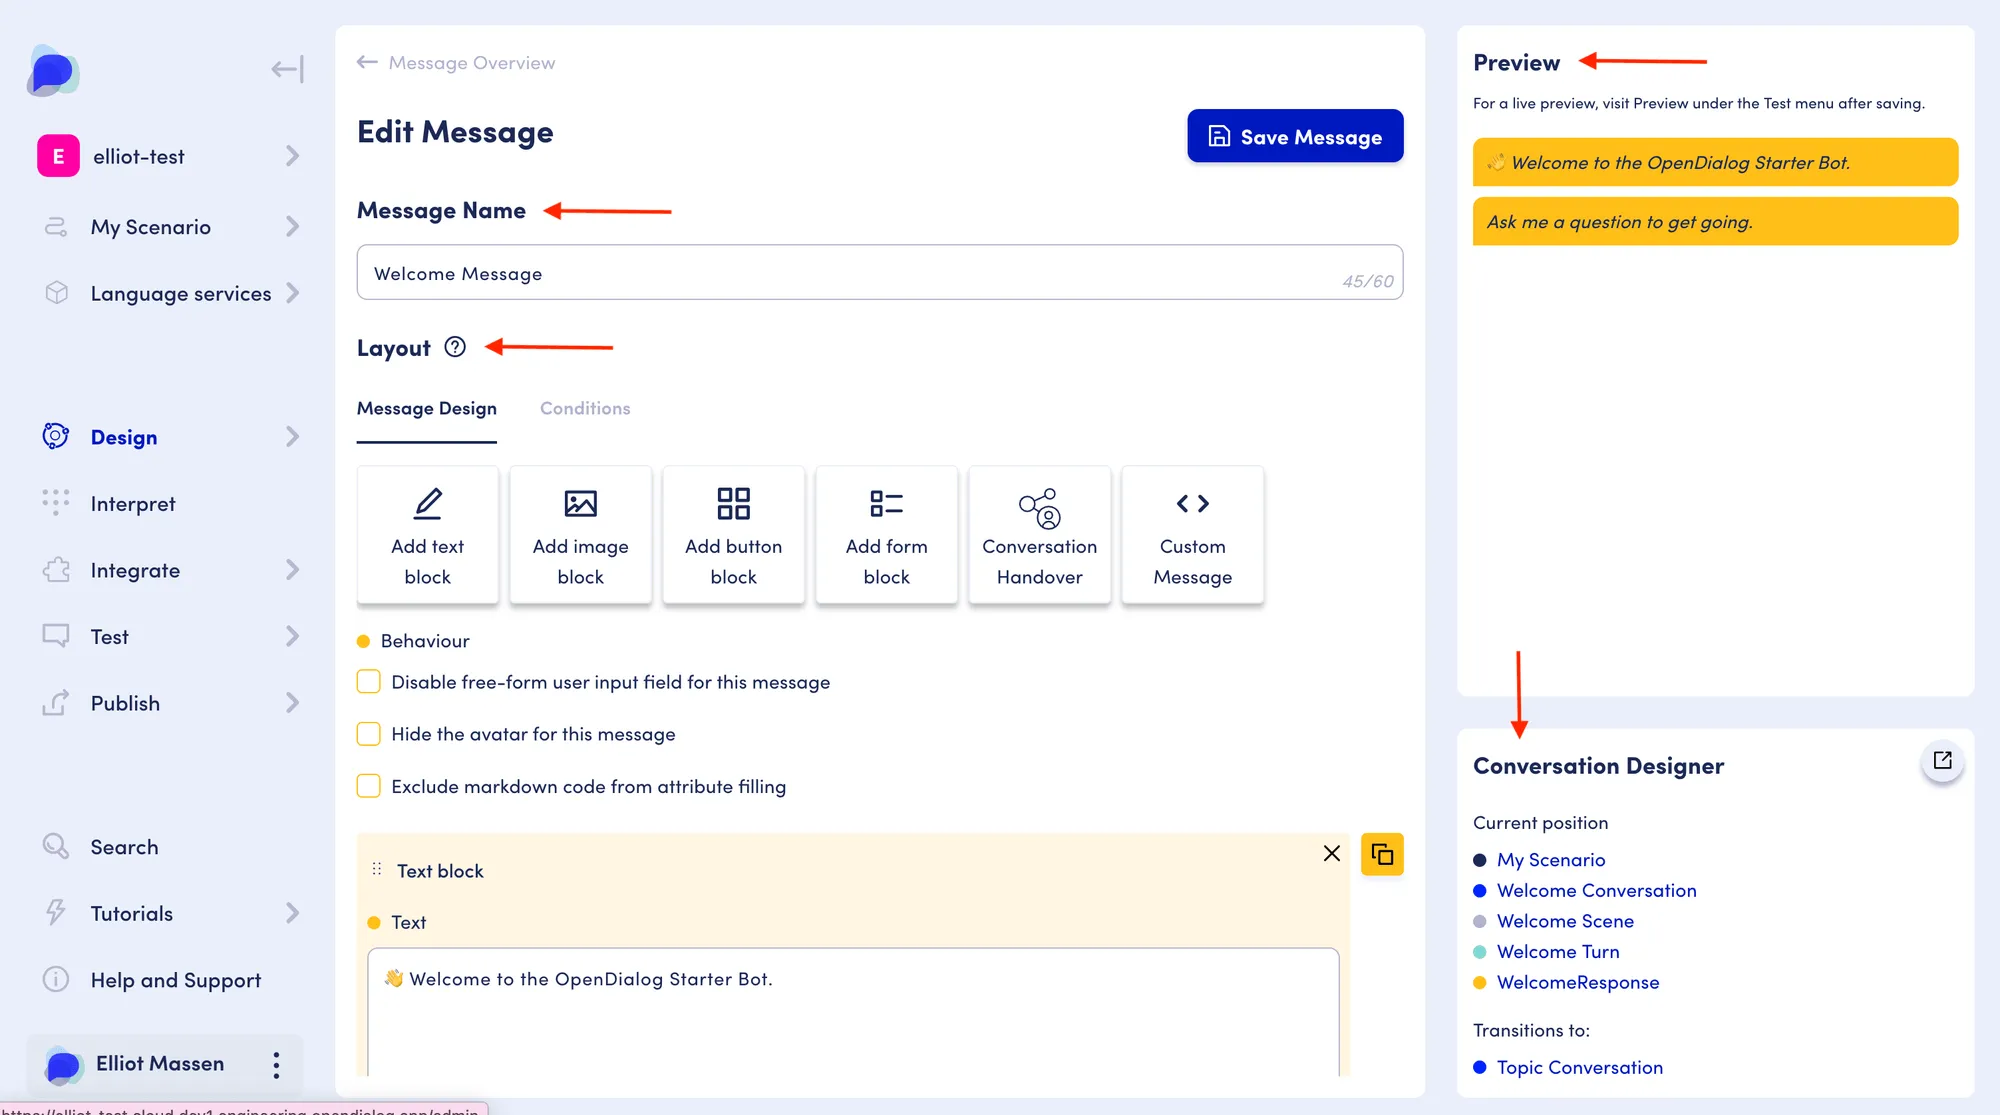This screenshot has height=1115, width=2000.
Task: Open Interpret in the sidebar
Action: pyautogui.click(x=133, y=504)
